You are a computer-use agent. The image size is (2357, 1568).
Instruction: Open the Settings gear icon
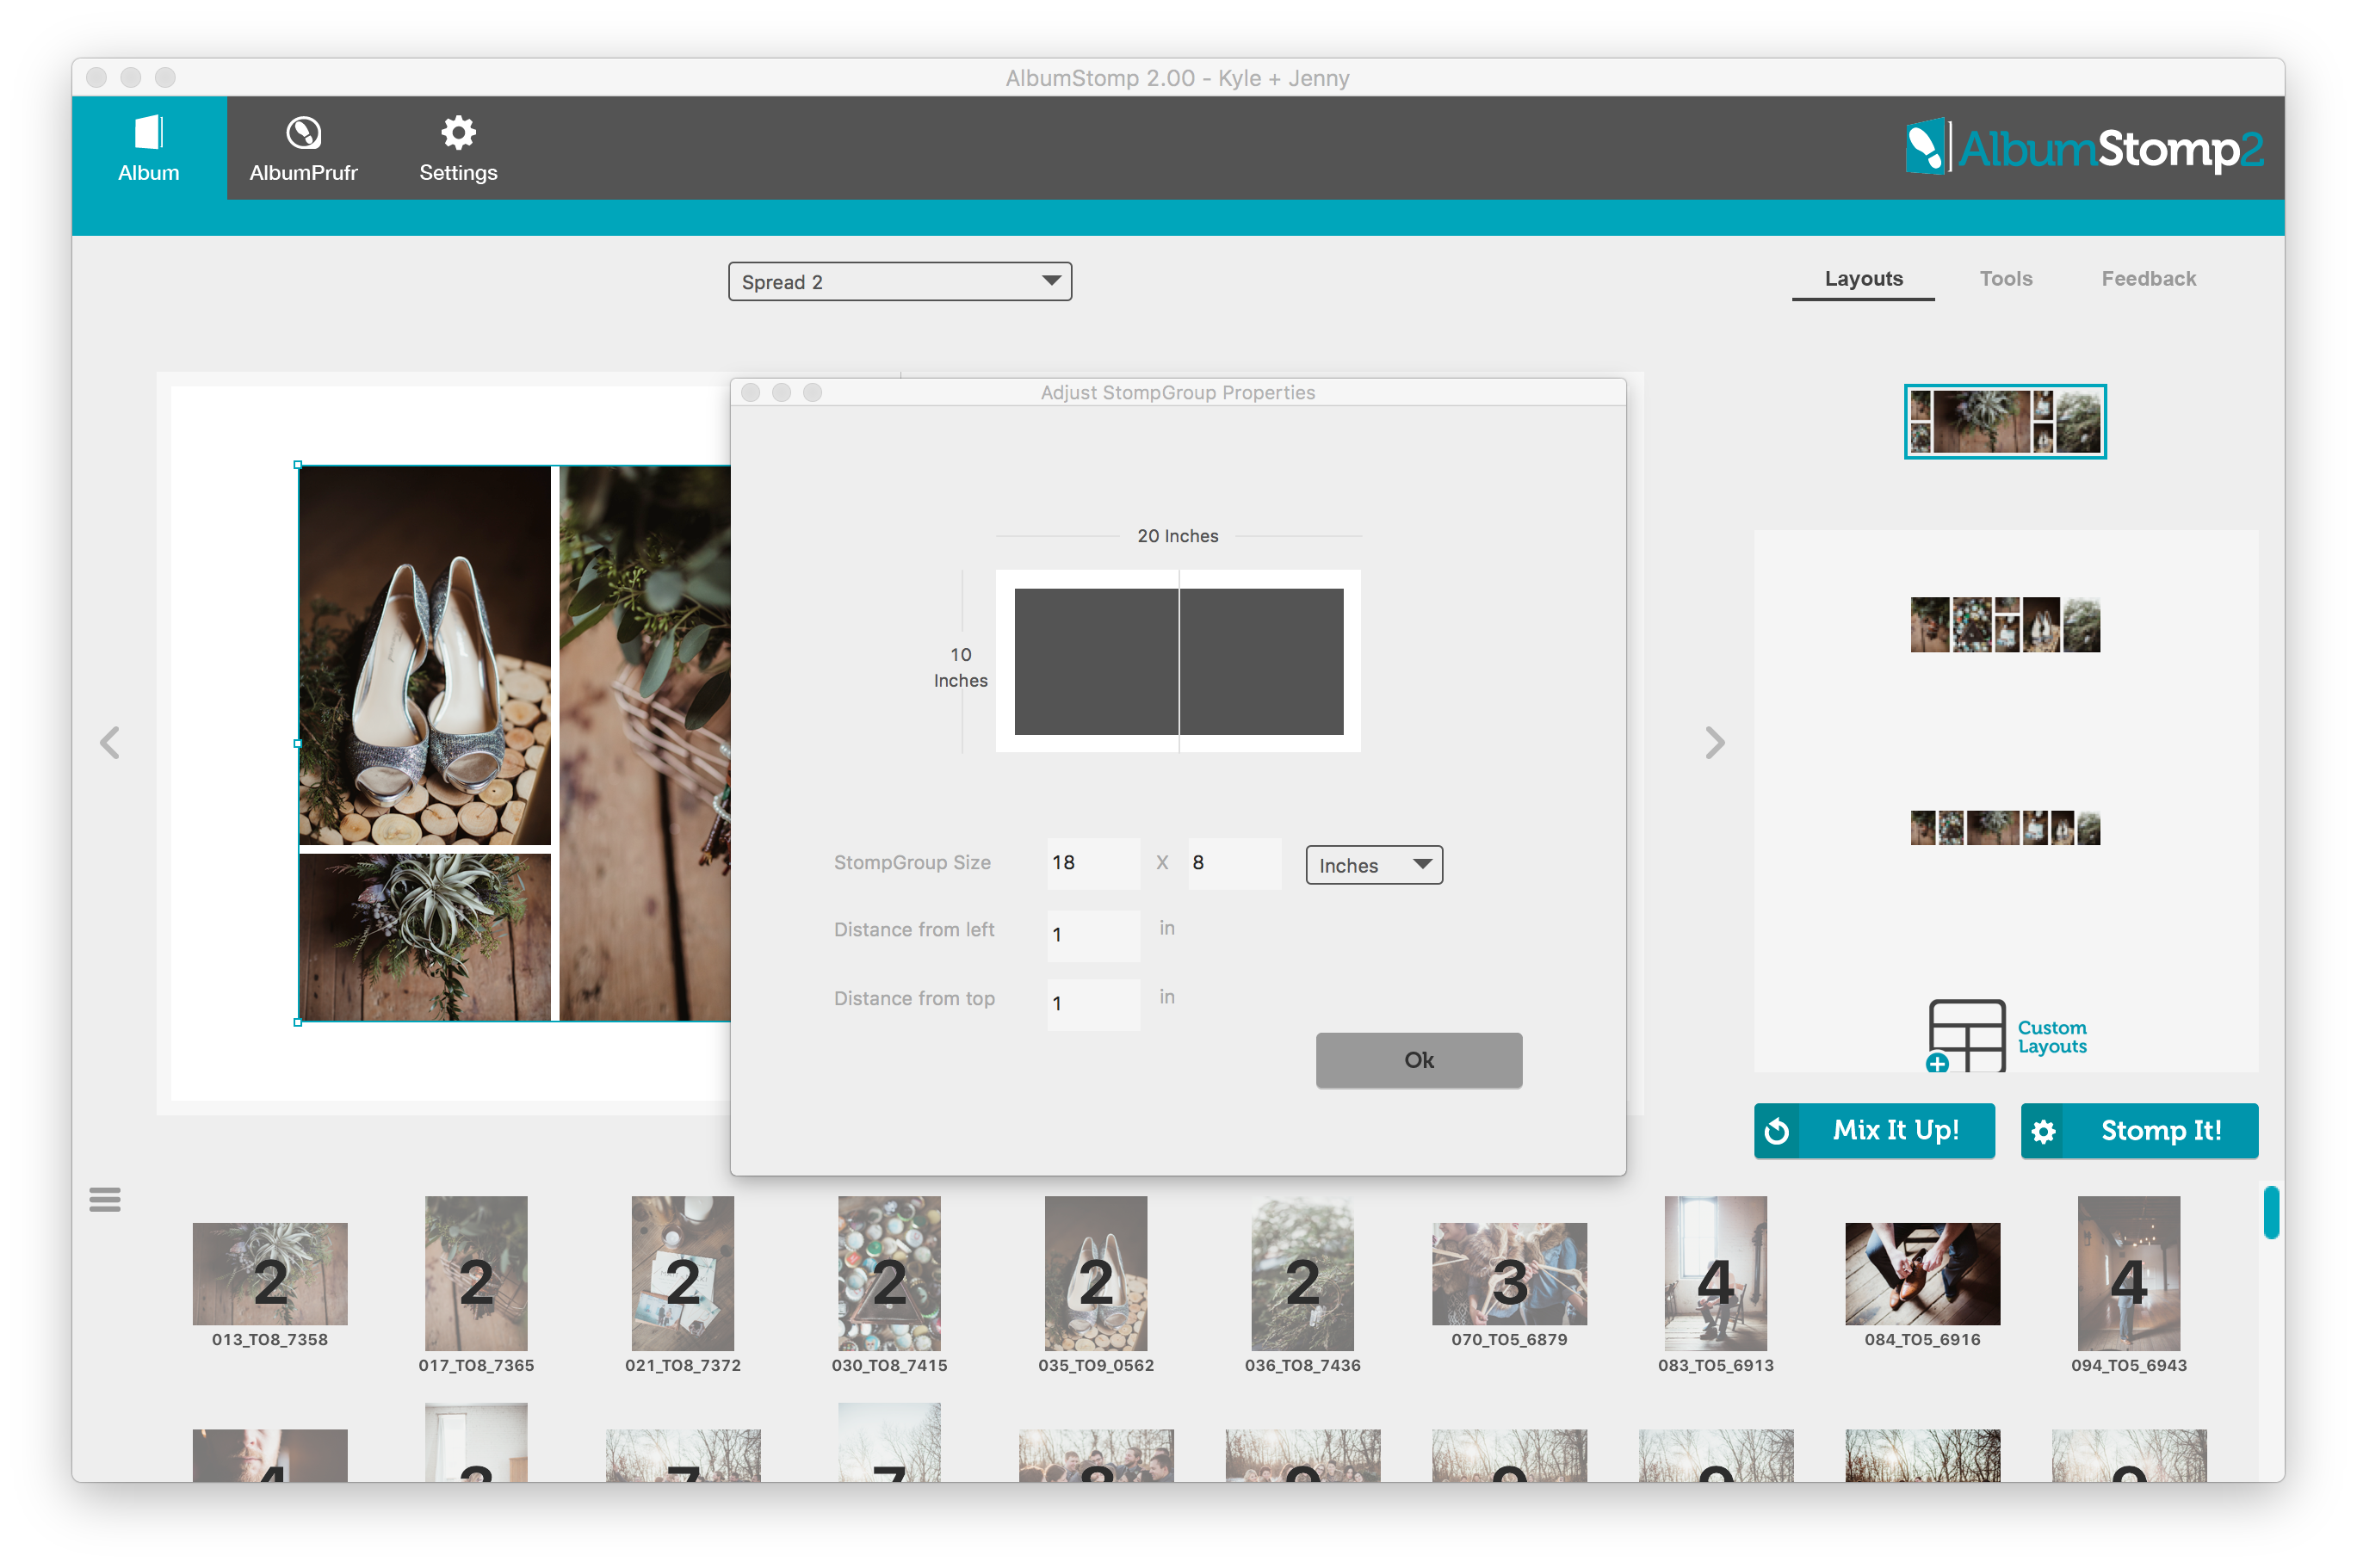pos(458,133)
